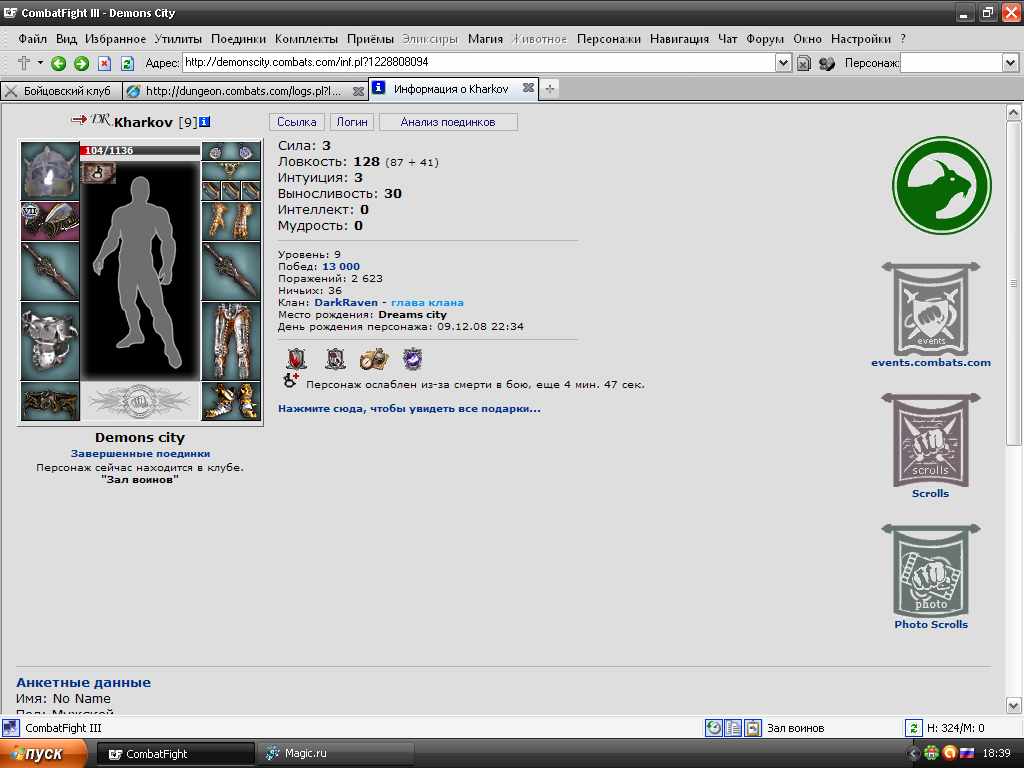Image resolution: width=1024 pixels, height=768 pixels.
Task: Click the bracers equipment slot below helmet
Action: point(50,221)
